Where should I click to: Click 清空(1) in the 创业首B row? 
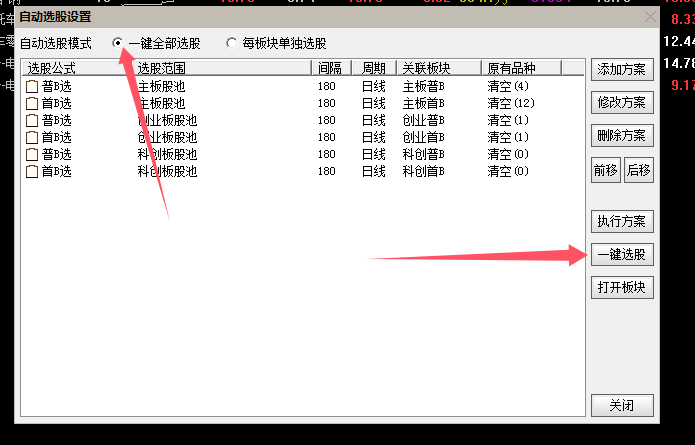508,137
